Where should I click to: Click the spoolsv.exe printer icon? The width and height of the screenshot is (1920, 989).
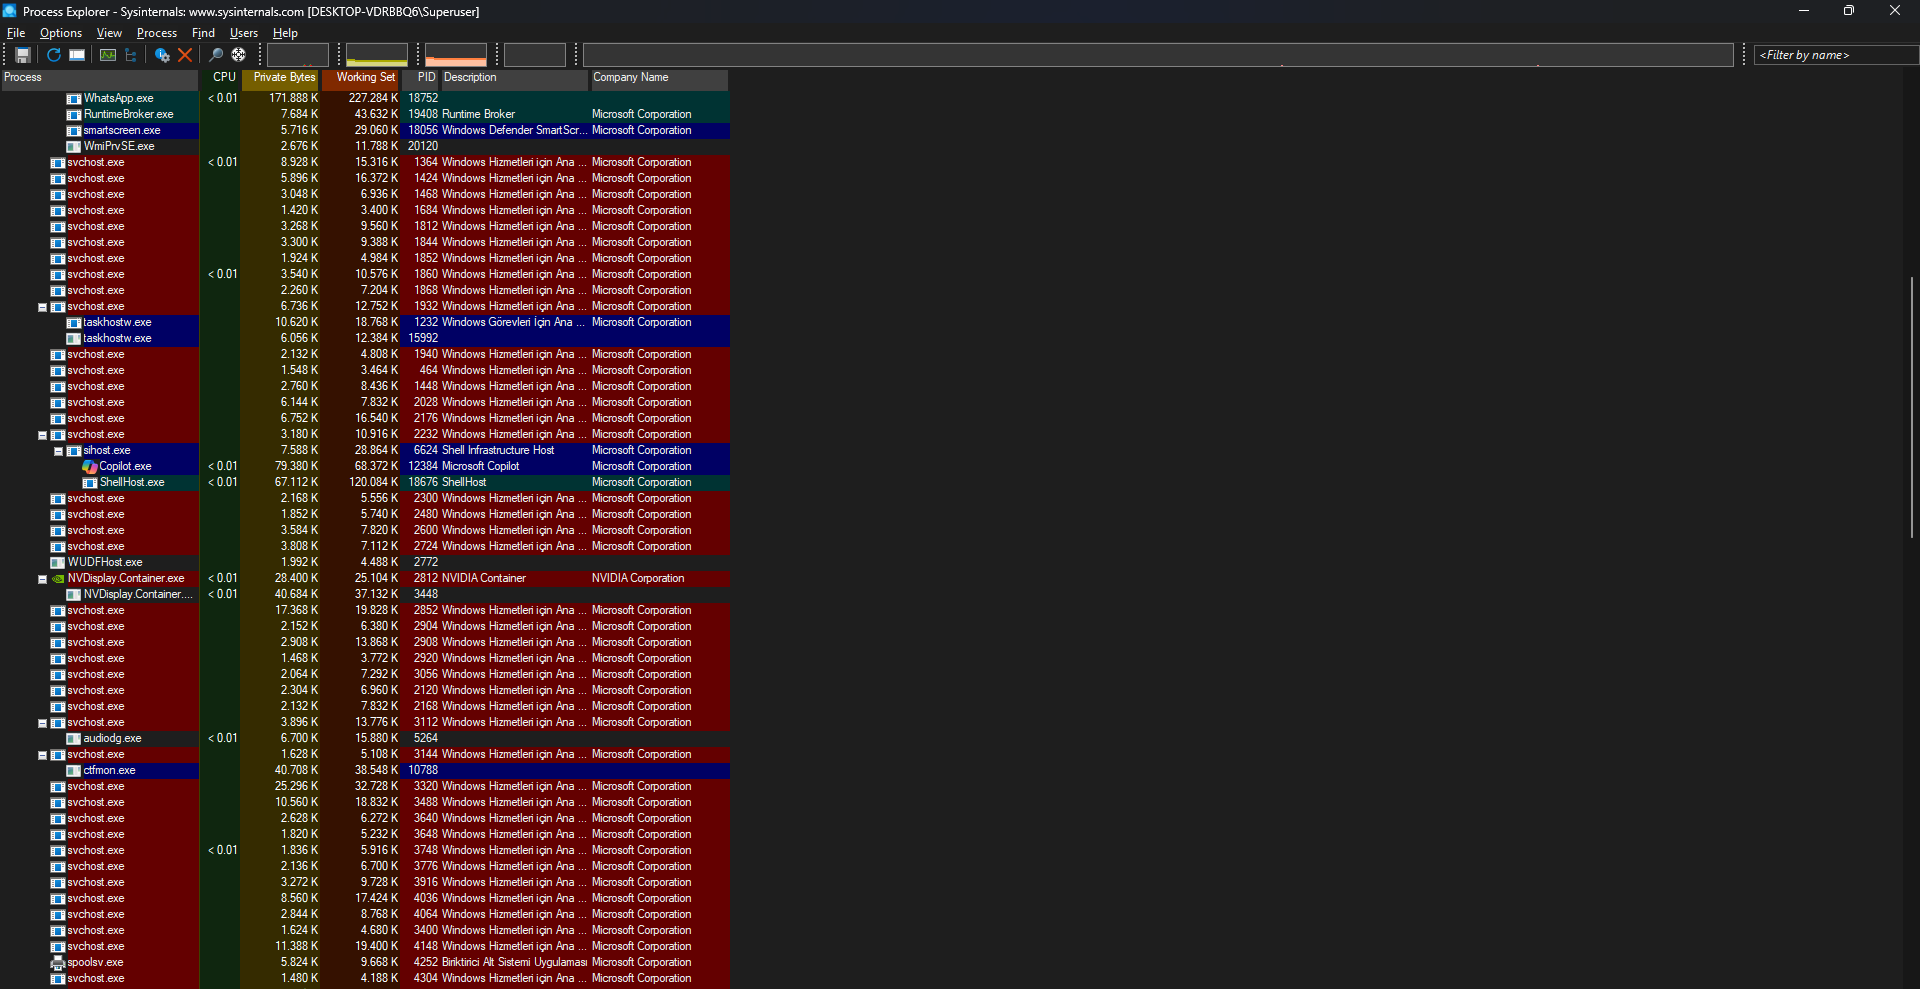(58, 963)
